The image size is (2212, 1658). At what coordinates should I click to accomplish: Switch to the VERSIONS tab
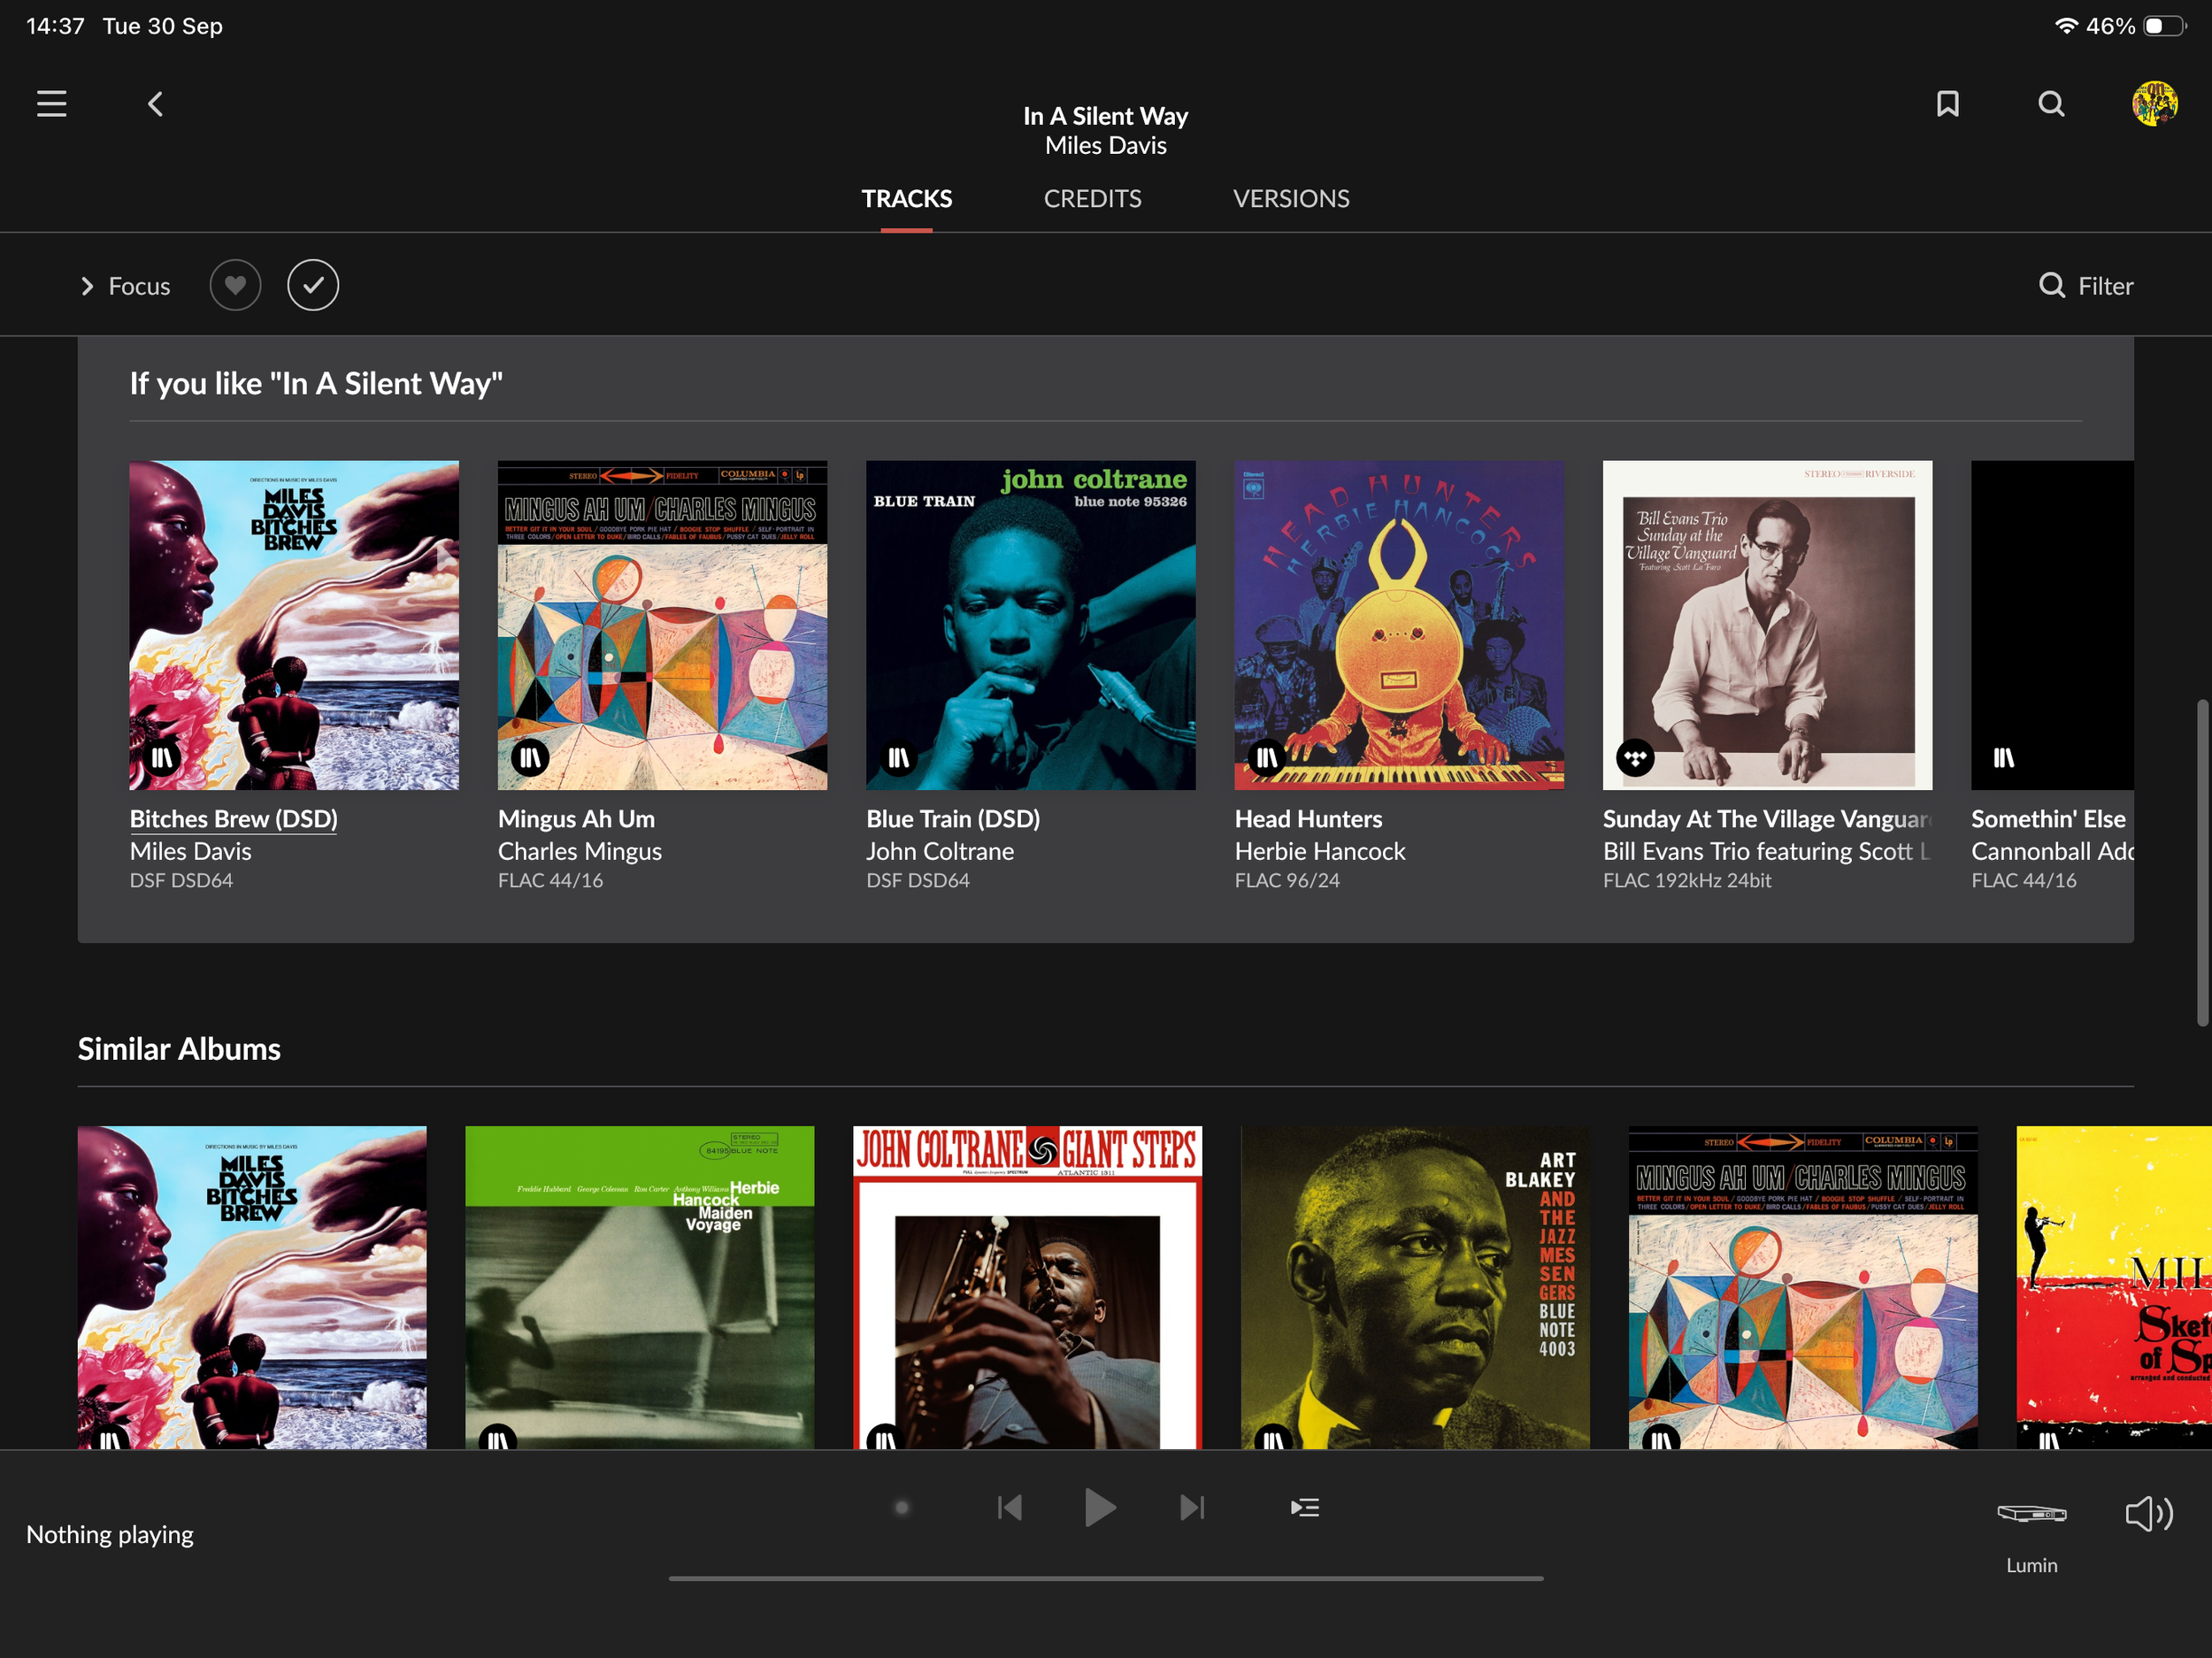point(1290,199)
